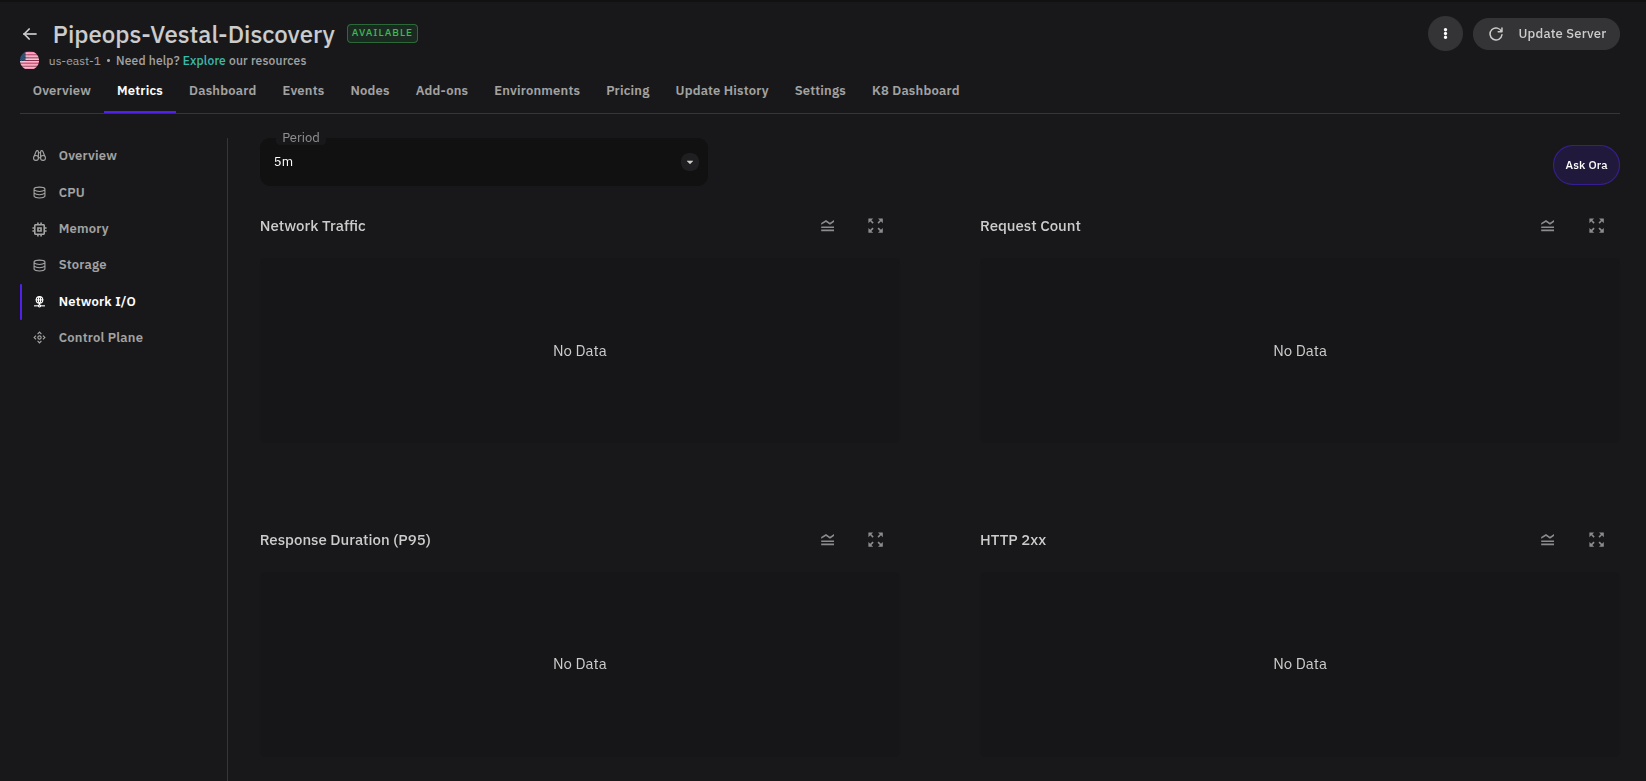Click No Data in HTTP 2xx panel
This screenshot has height=781, width=1646.
tap(1300, 664)
